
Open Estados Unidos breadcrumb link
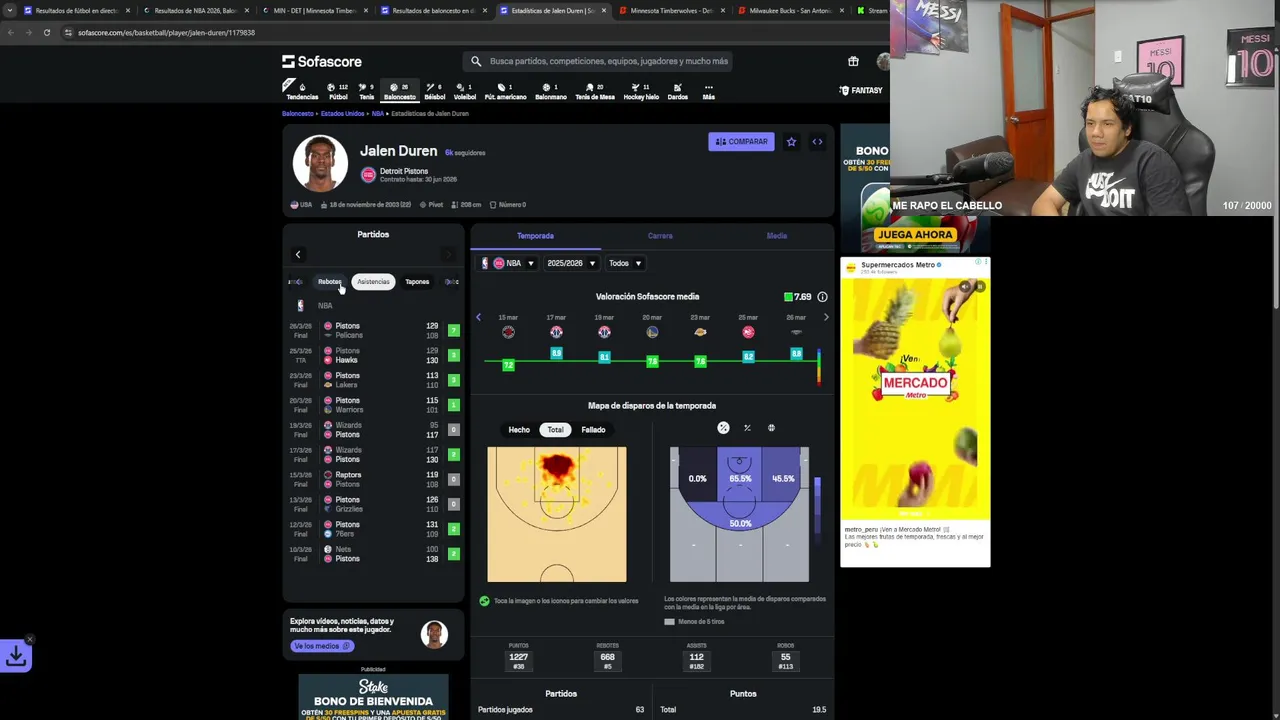(342, 114)
